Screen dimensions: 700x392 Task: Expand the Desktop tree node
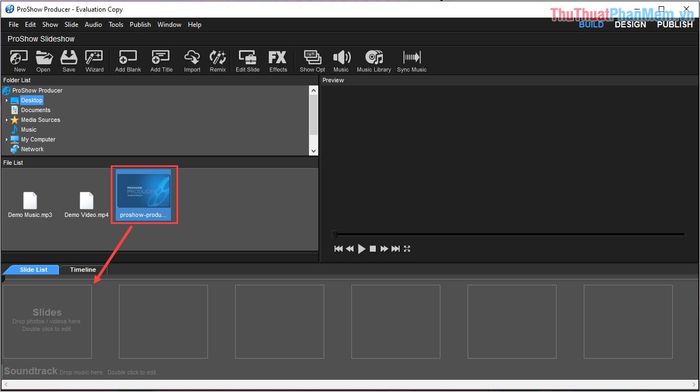pyautogui.click(x=6, y=100)
